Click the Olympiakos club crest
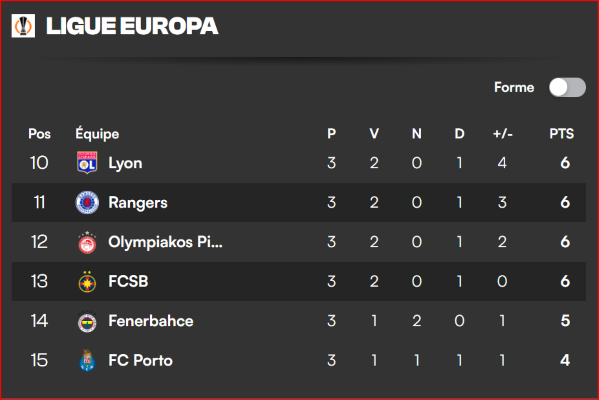Screen dimensions: 599x400 [x=87, y=242]
